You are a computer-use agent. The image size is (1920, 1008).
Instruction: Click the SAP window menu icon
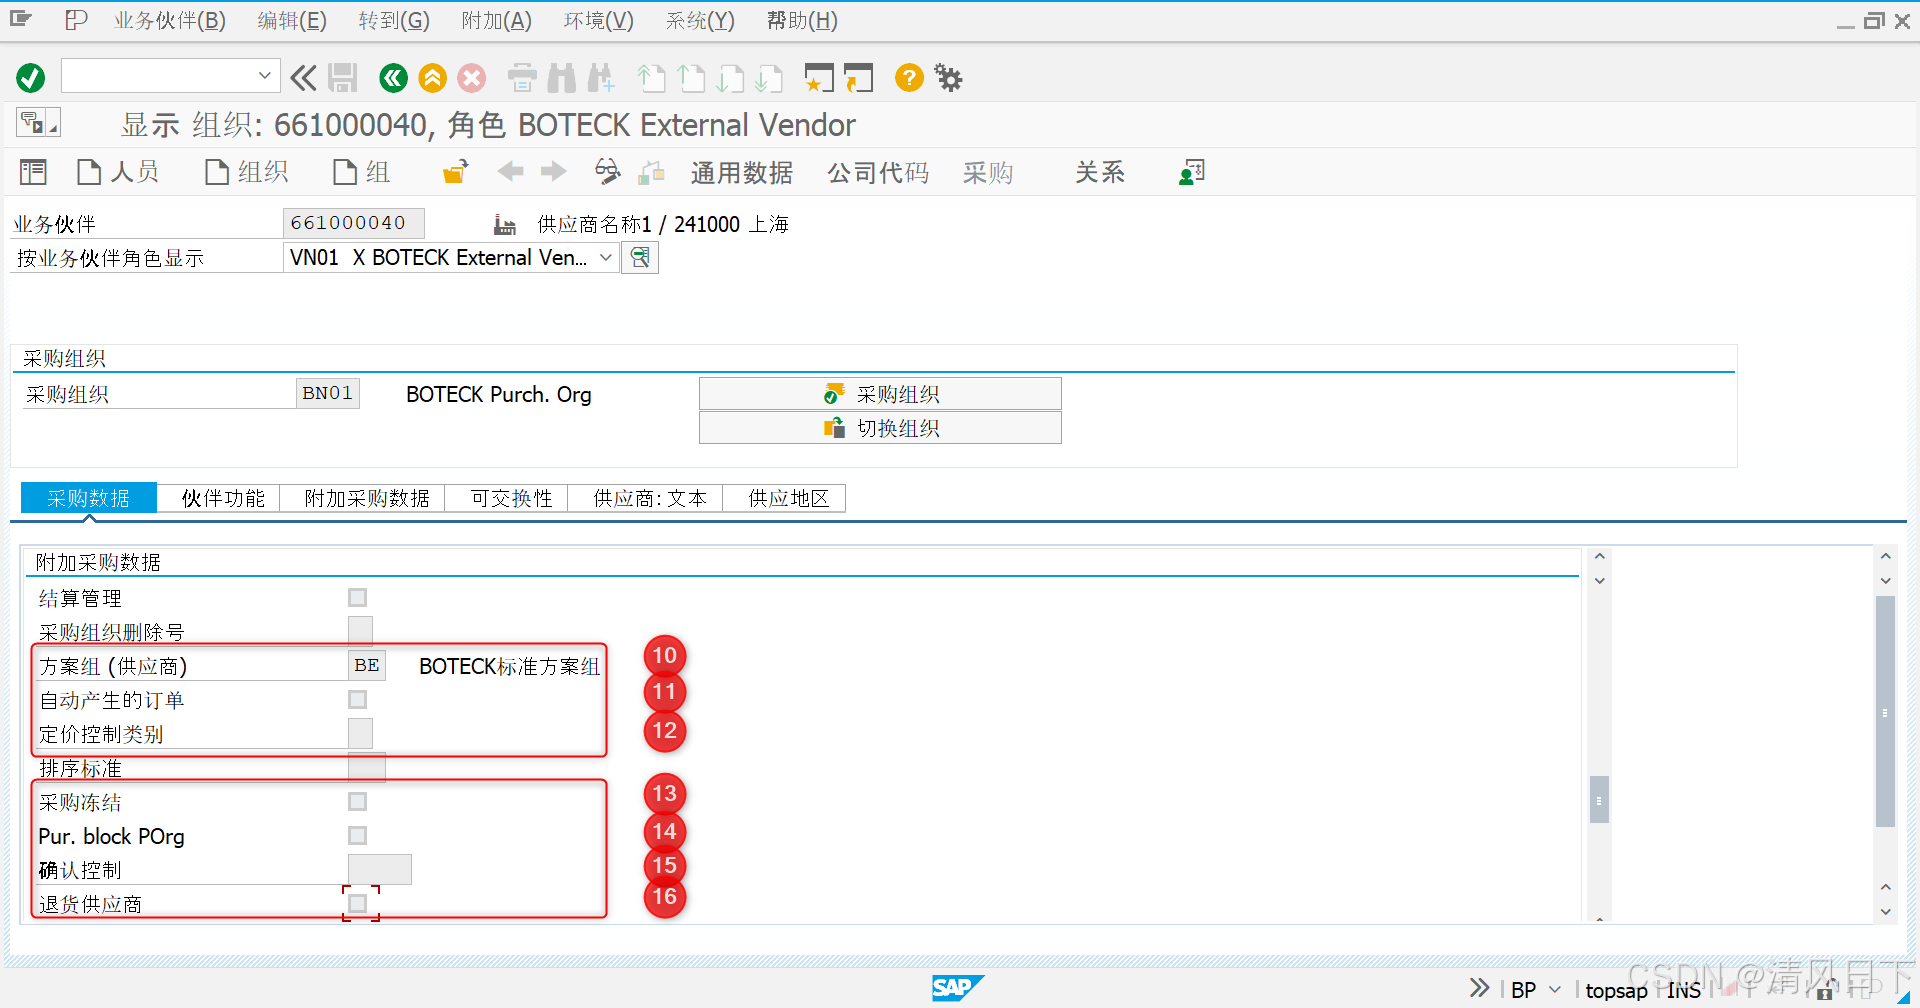[x=21, y=19]
